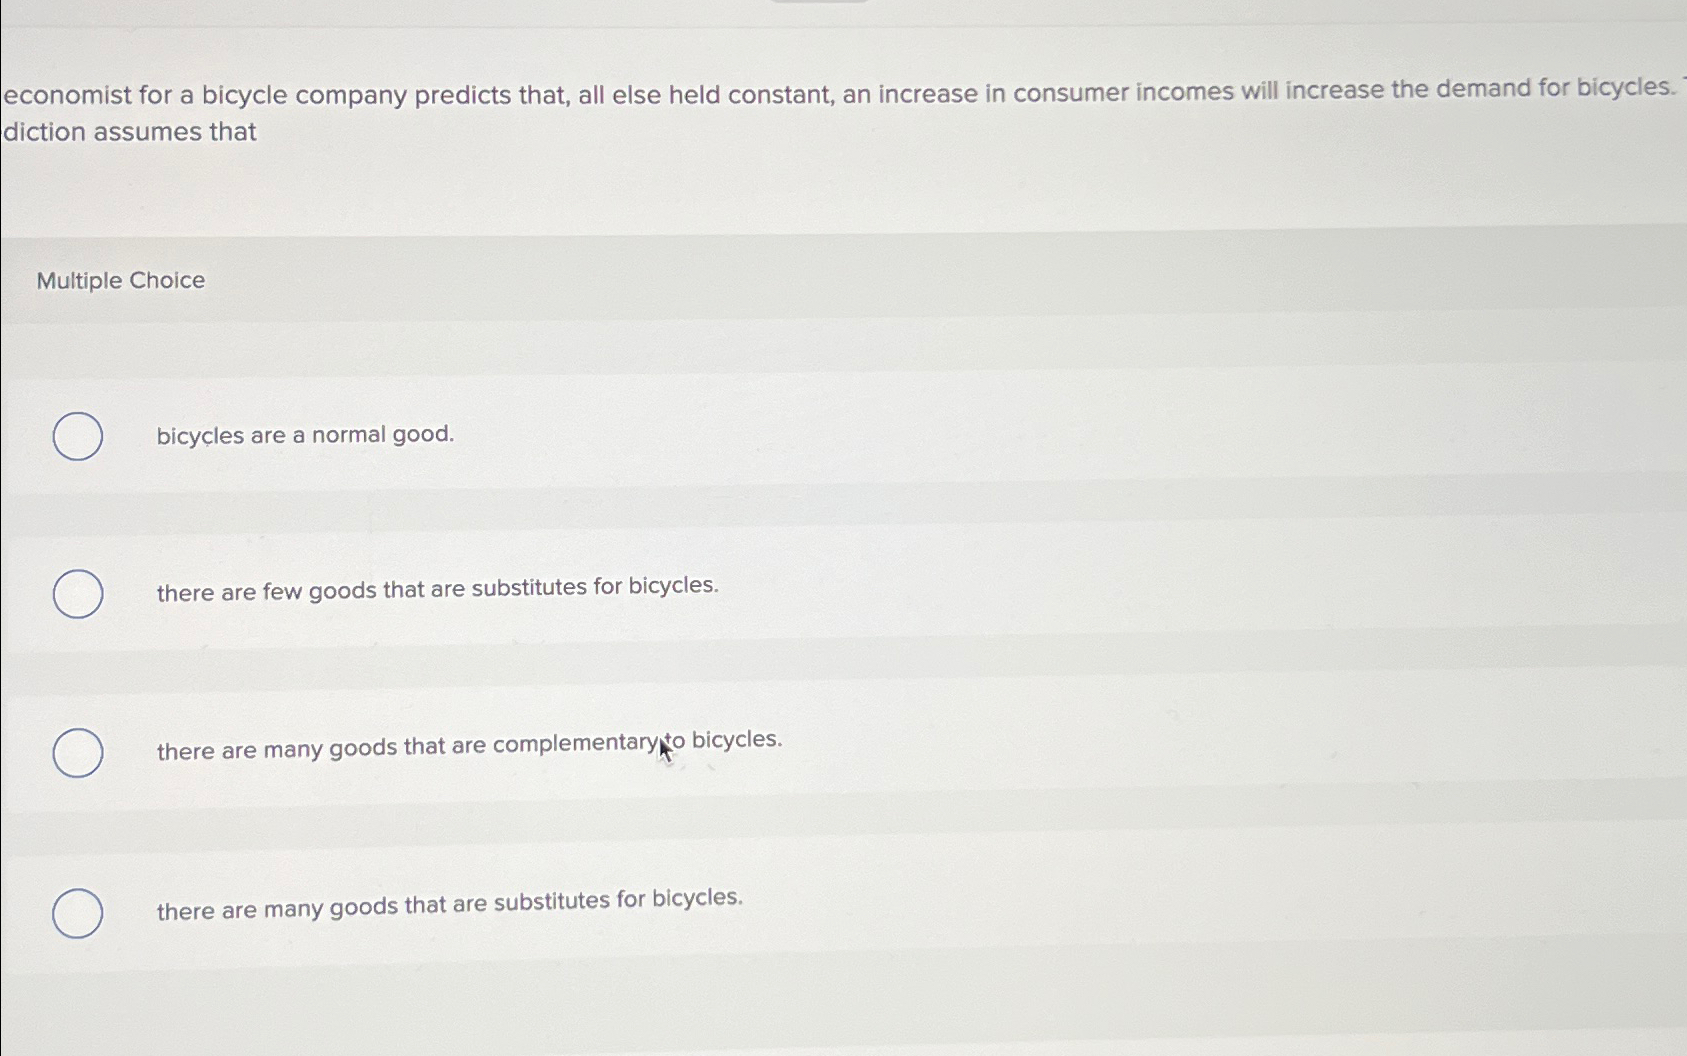Image resolution: width=1687 pixels, height=1056 pixels.
Task: Click the "Multiple Choice" heading
Action: 120,281
